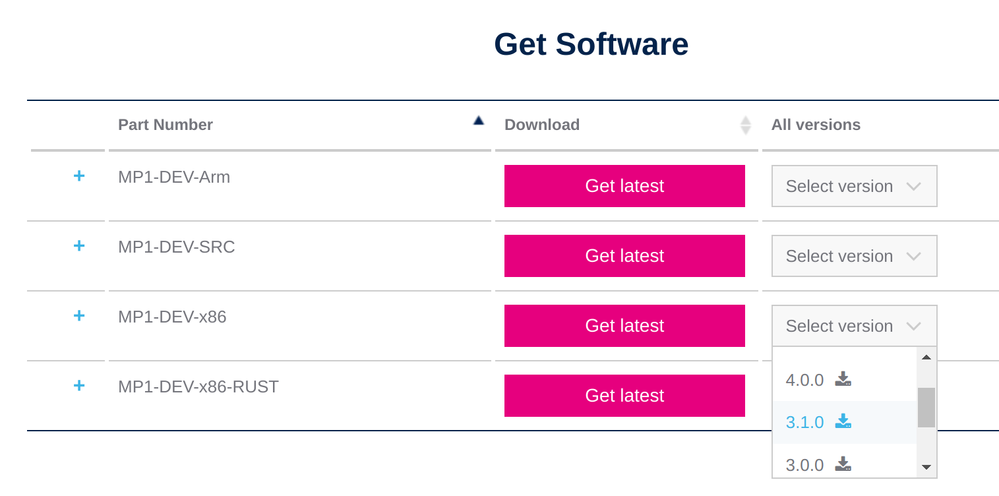The image size is (999, 496).
Task: Click download icon next to version 4.0.0
Action: (x=844, y=379)
